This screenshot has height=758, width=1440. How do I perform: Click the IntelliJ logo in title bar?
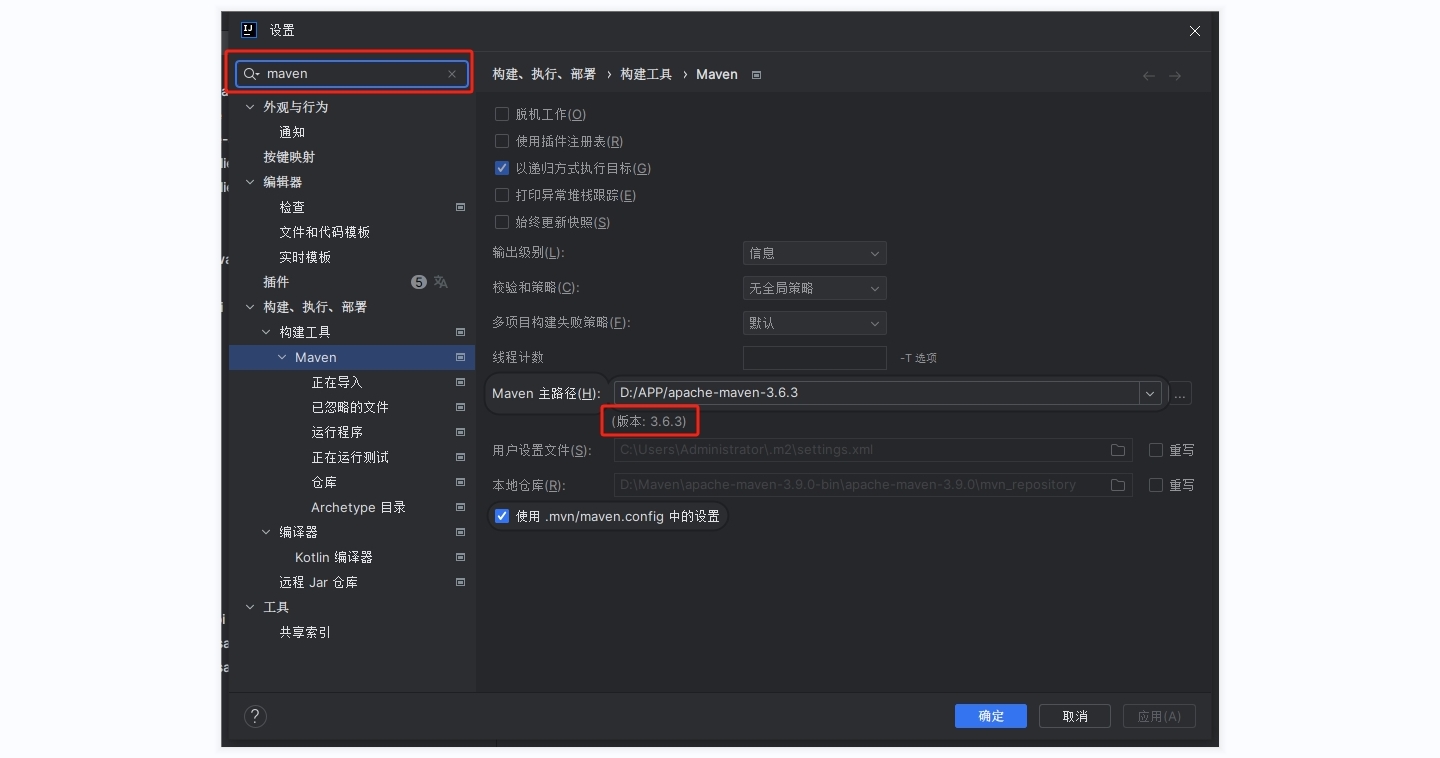(249, 30)
